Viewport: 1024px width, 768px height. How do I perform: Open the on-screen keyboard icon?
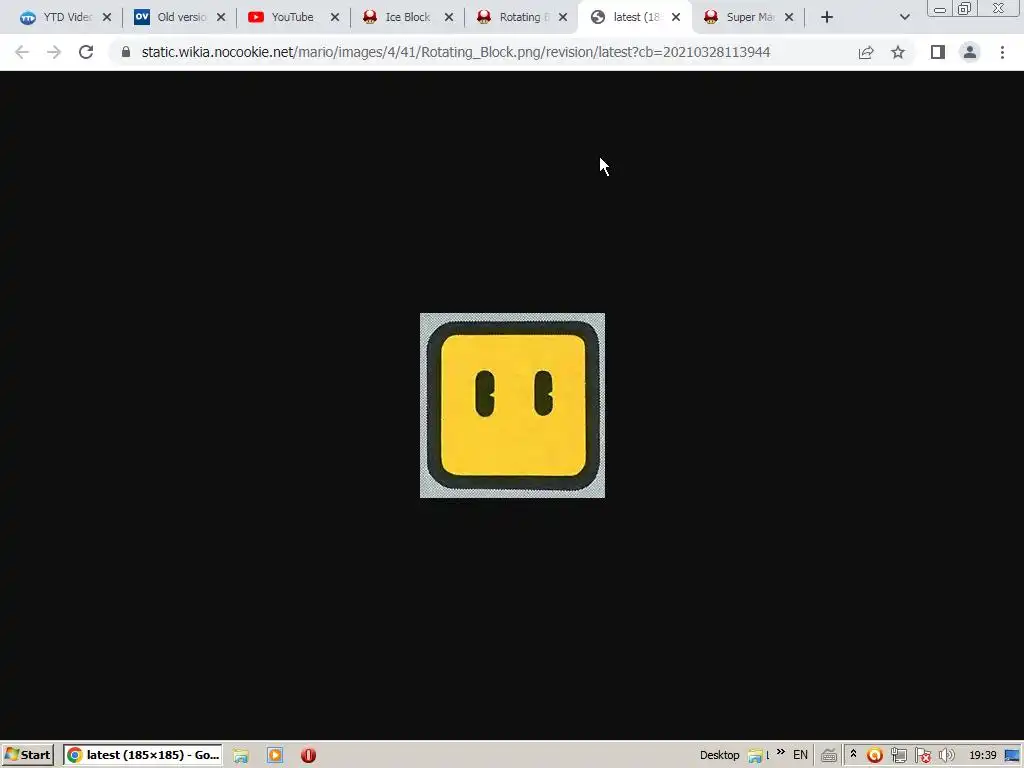829,756
